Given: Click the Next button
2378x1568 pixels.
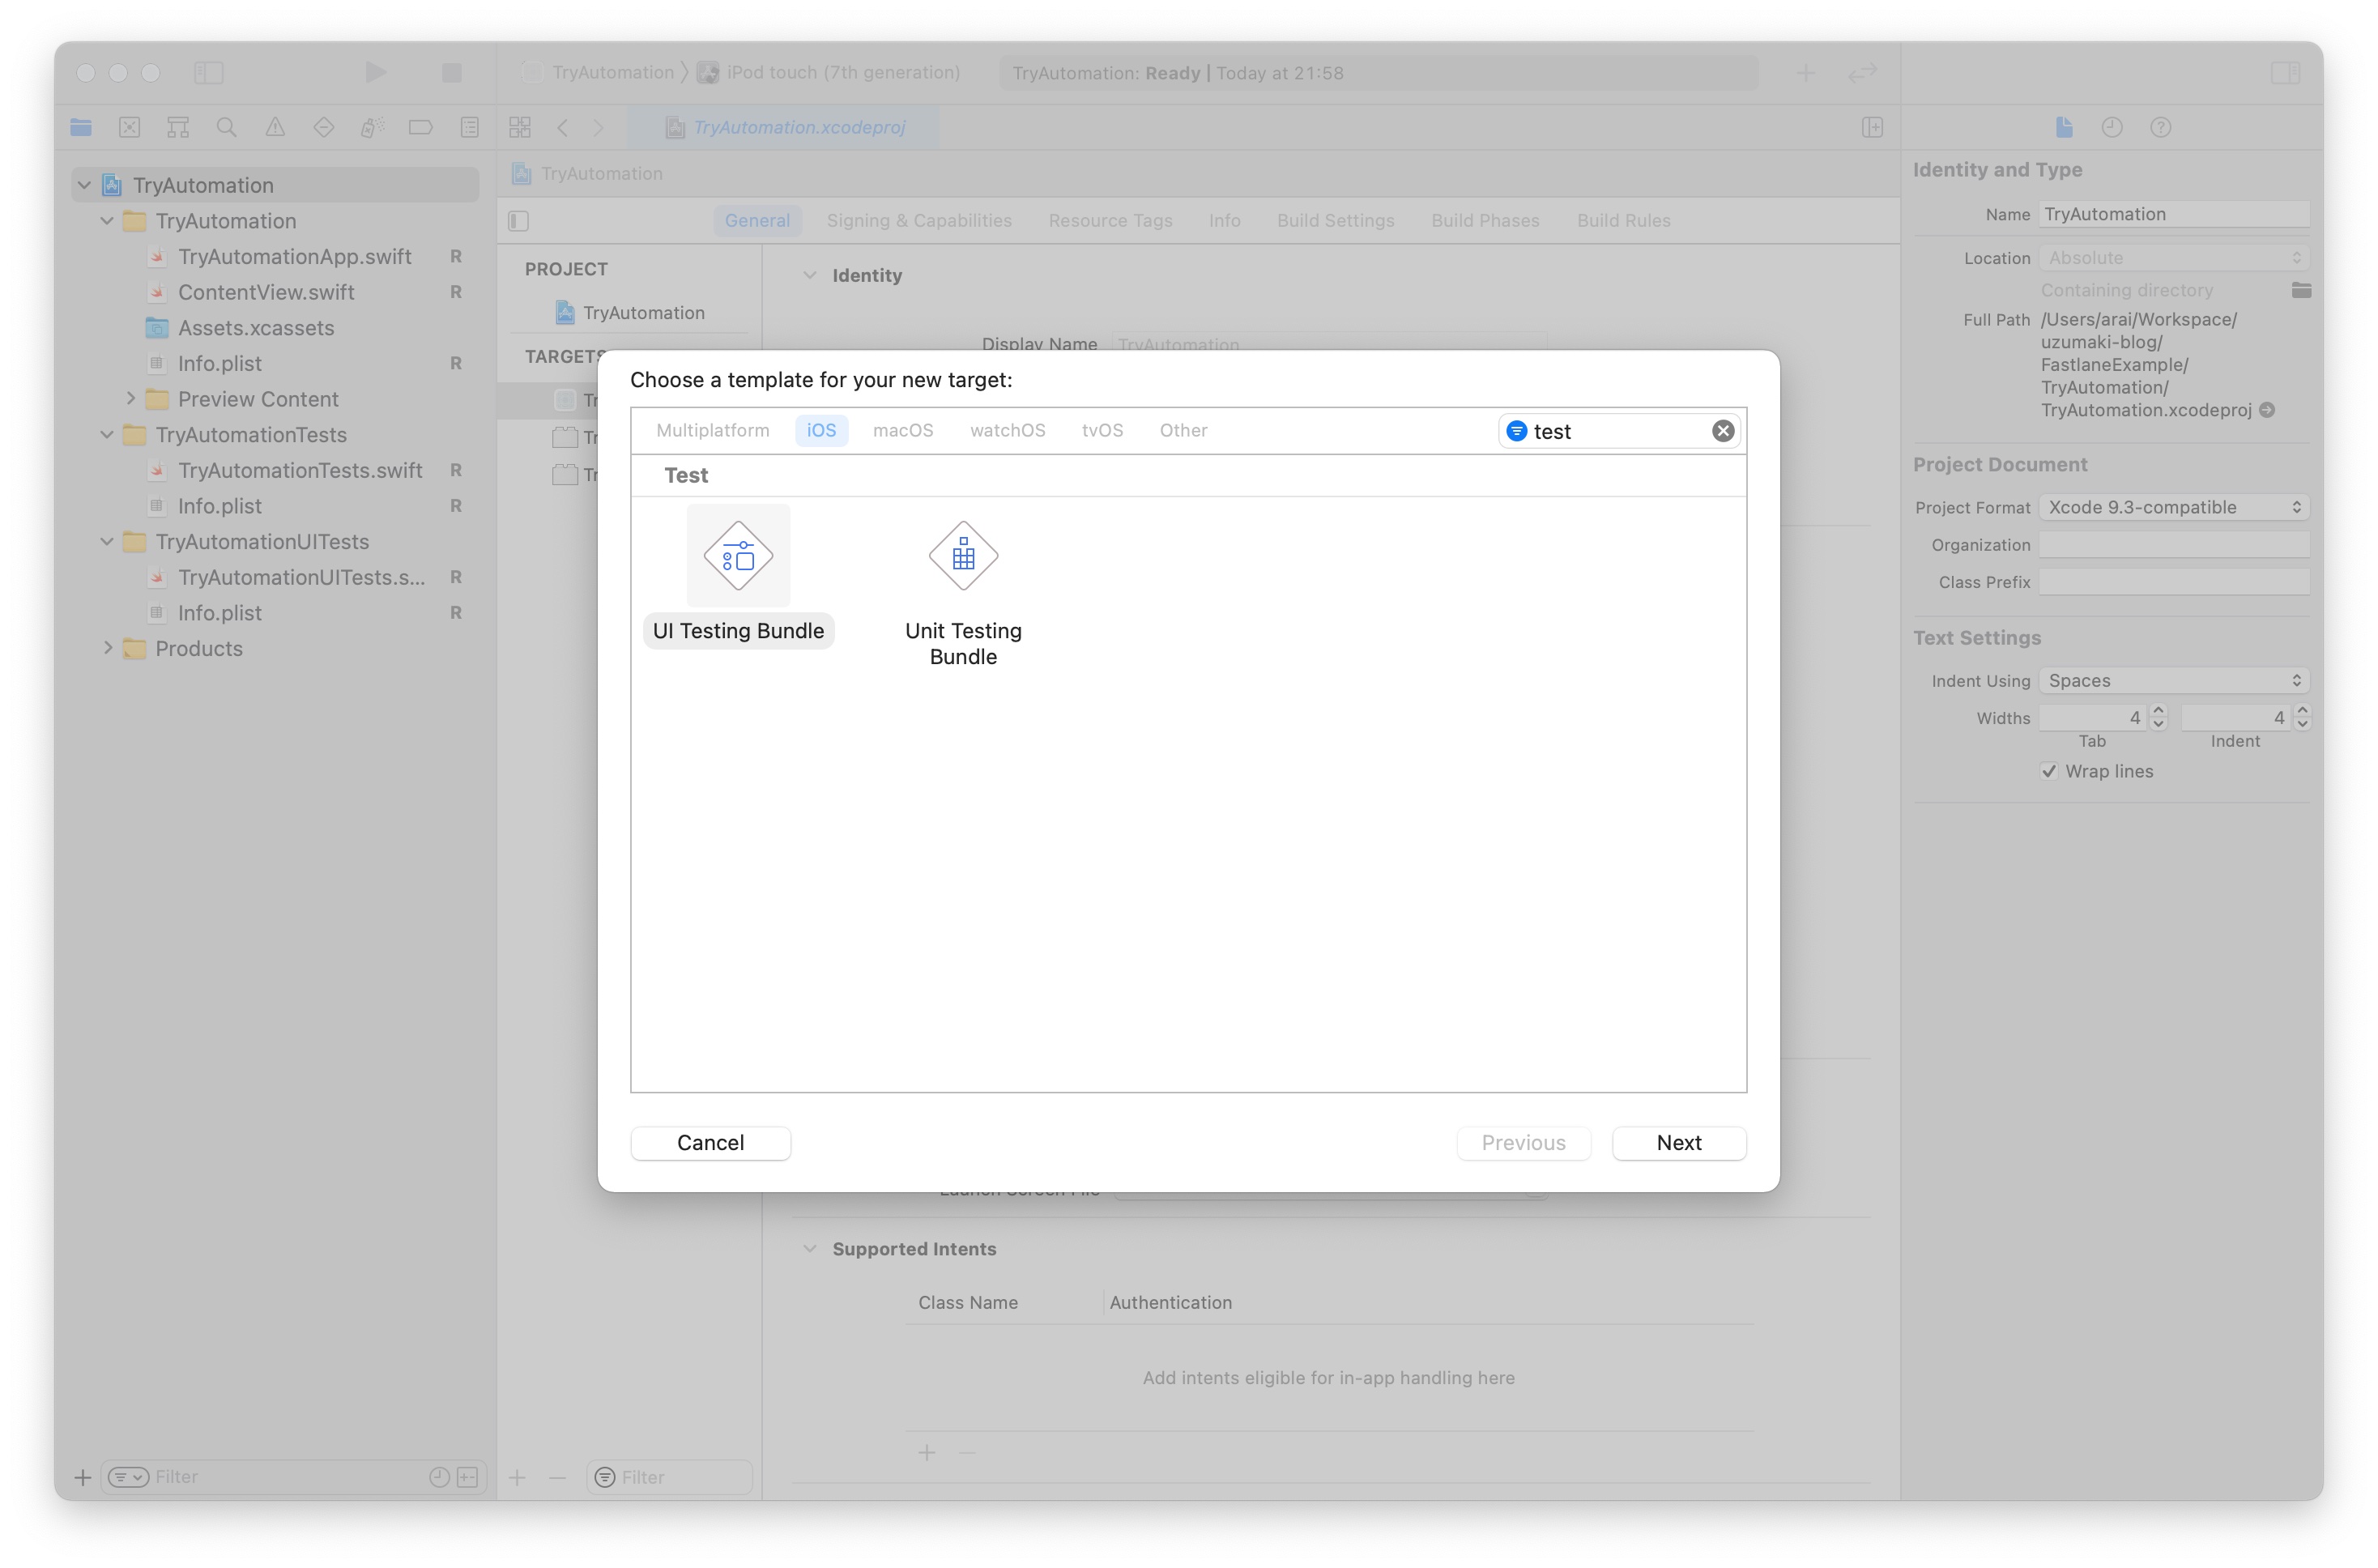Looking at the screenshot, I should [x=1678, y=1143].
